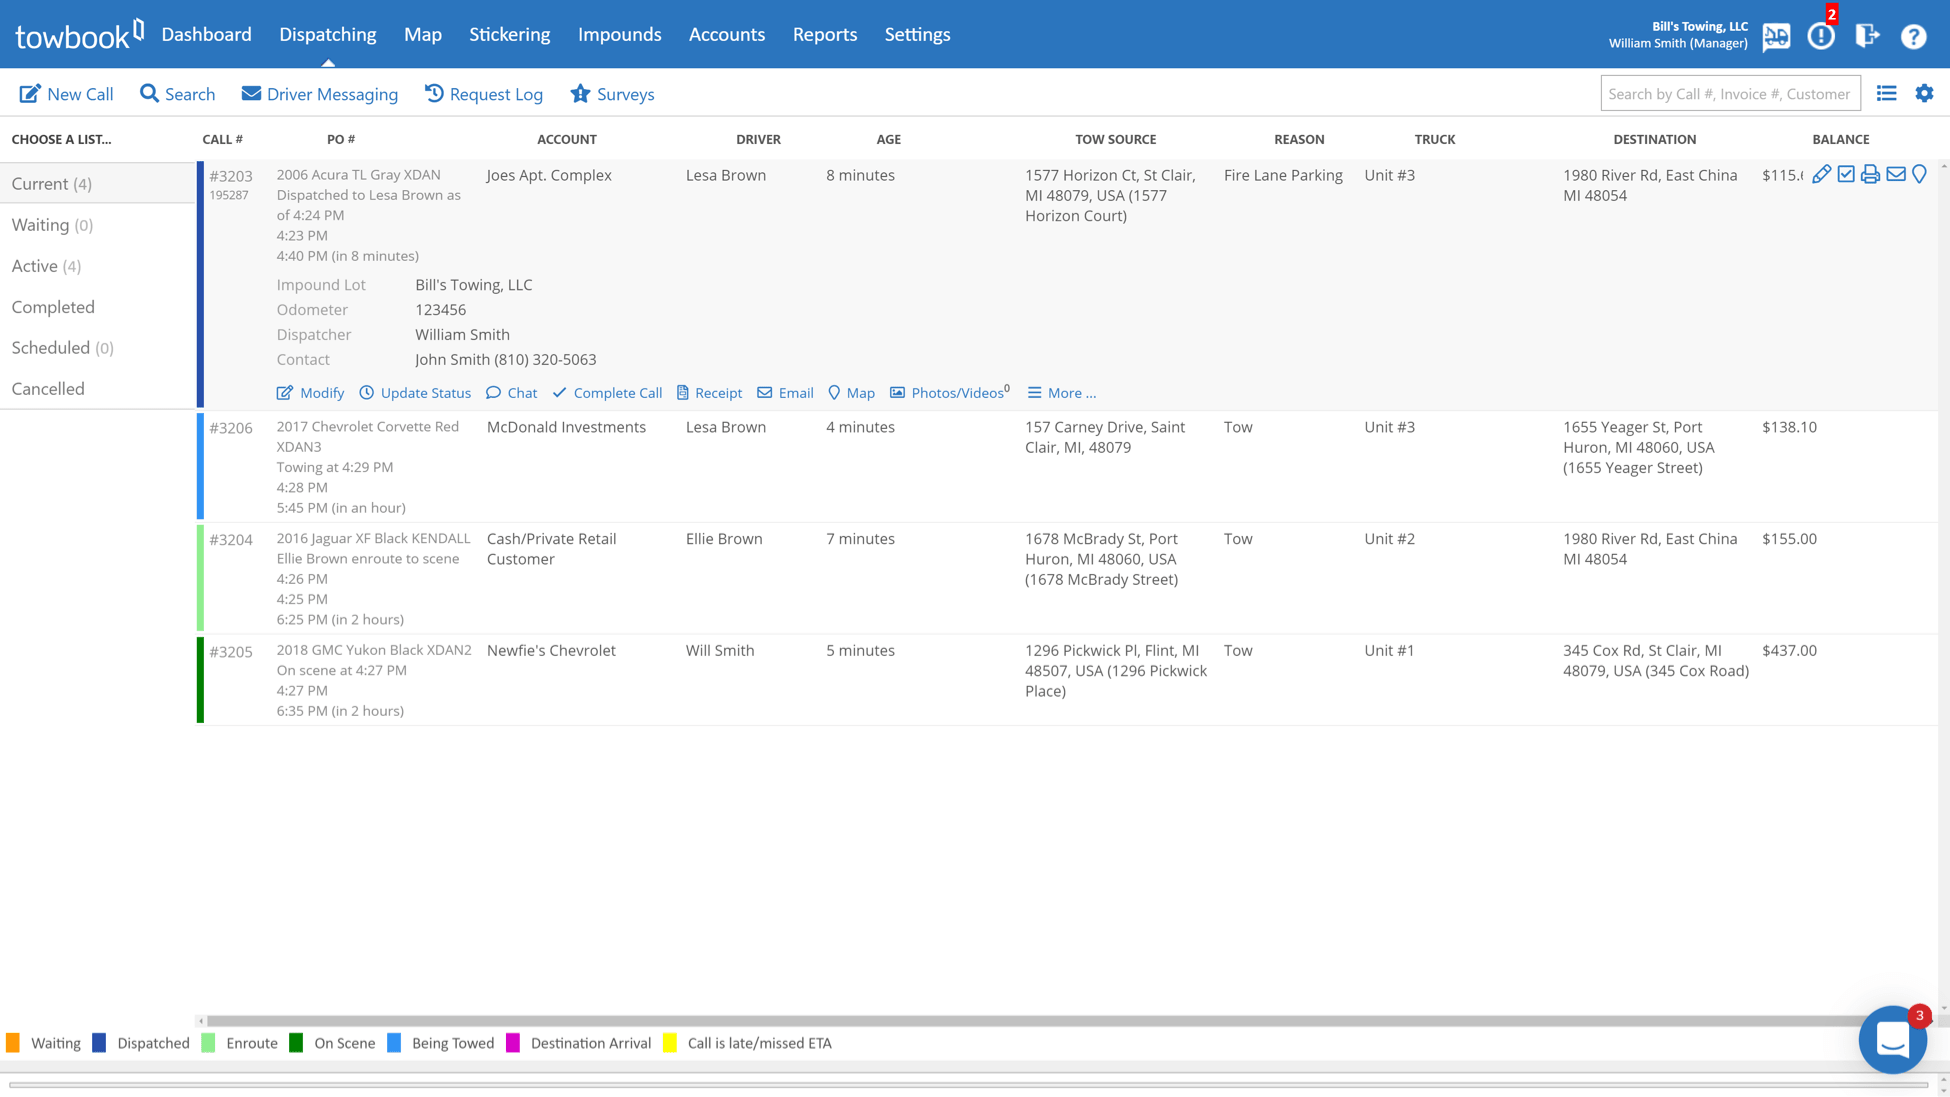Open the Impounds menu
Screen dimensions: 1950x1097
(x=619, y=34)
